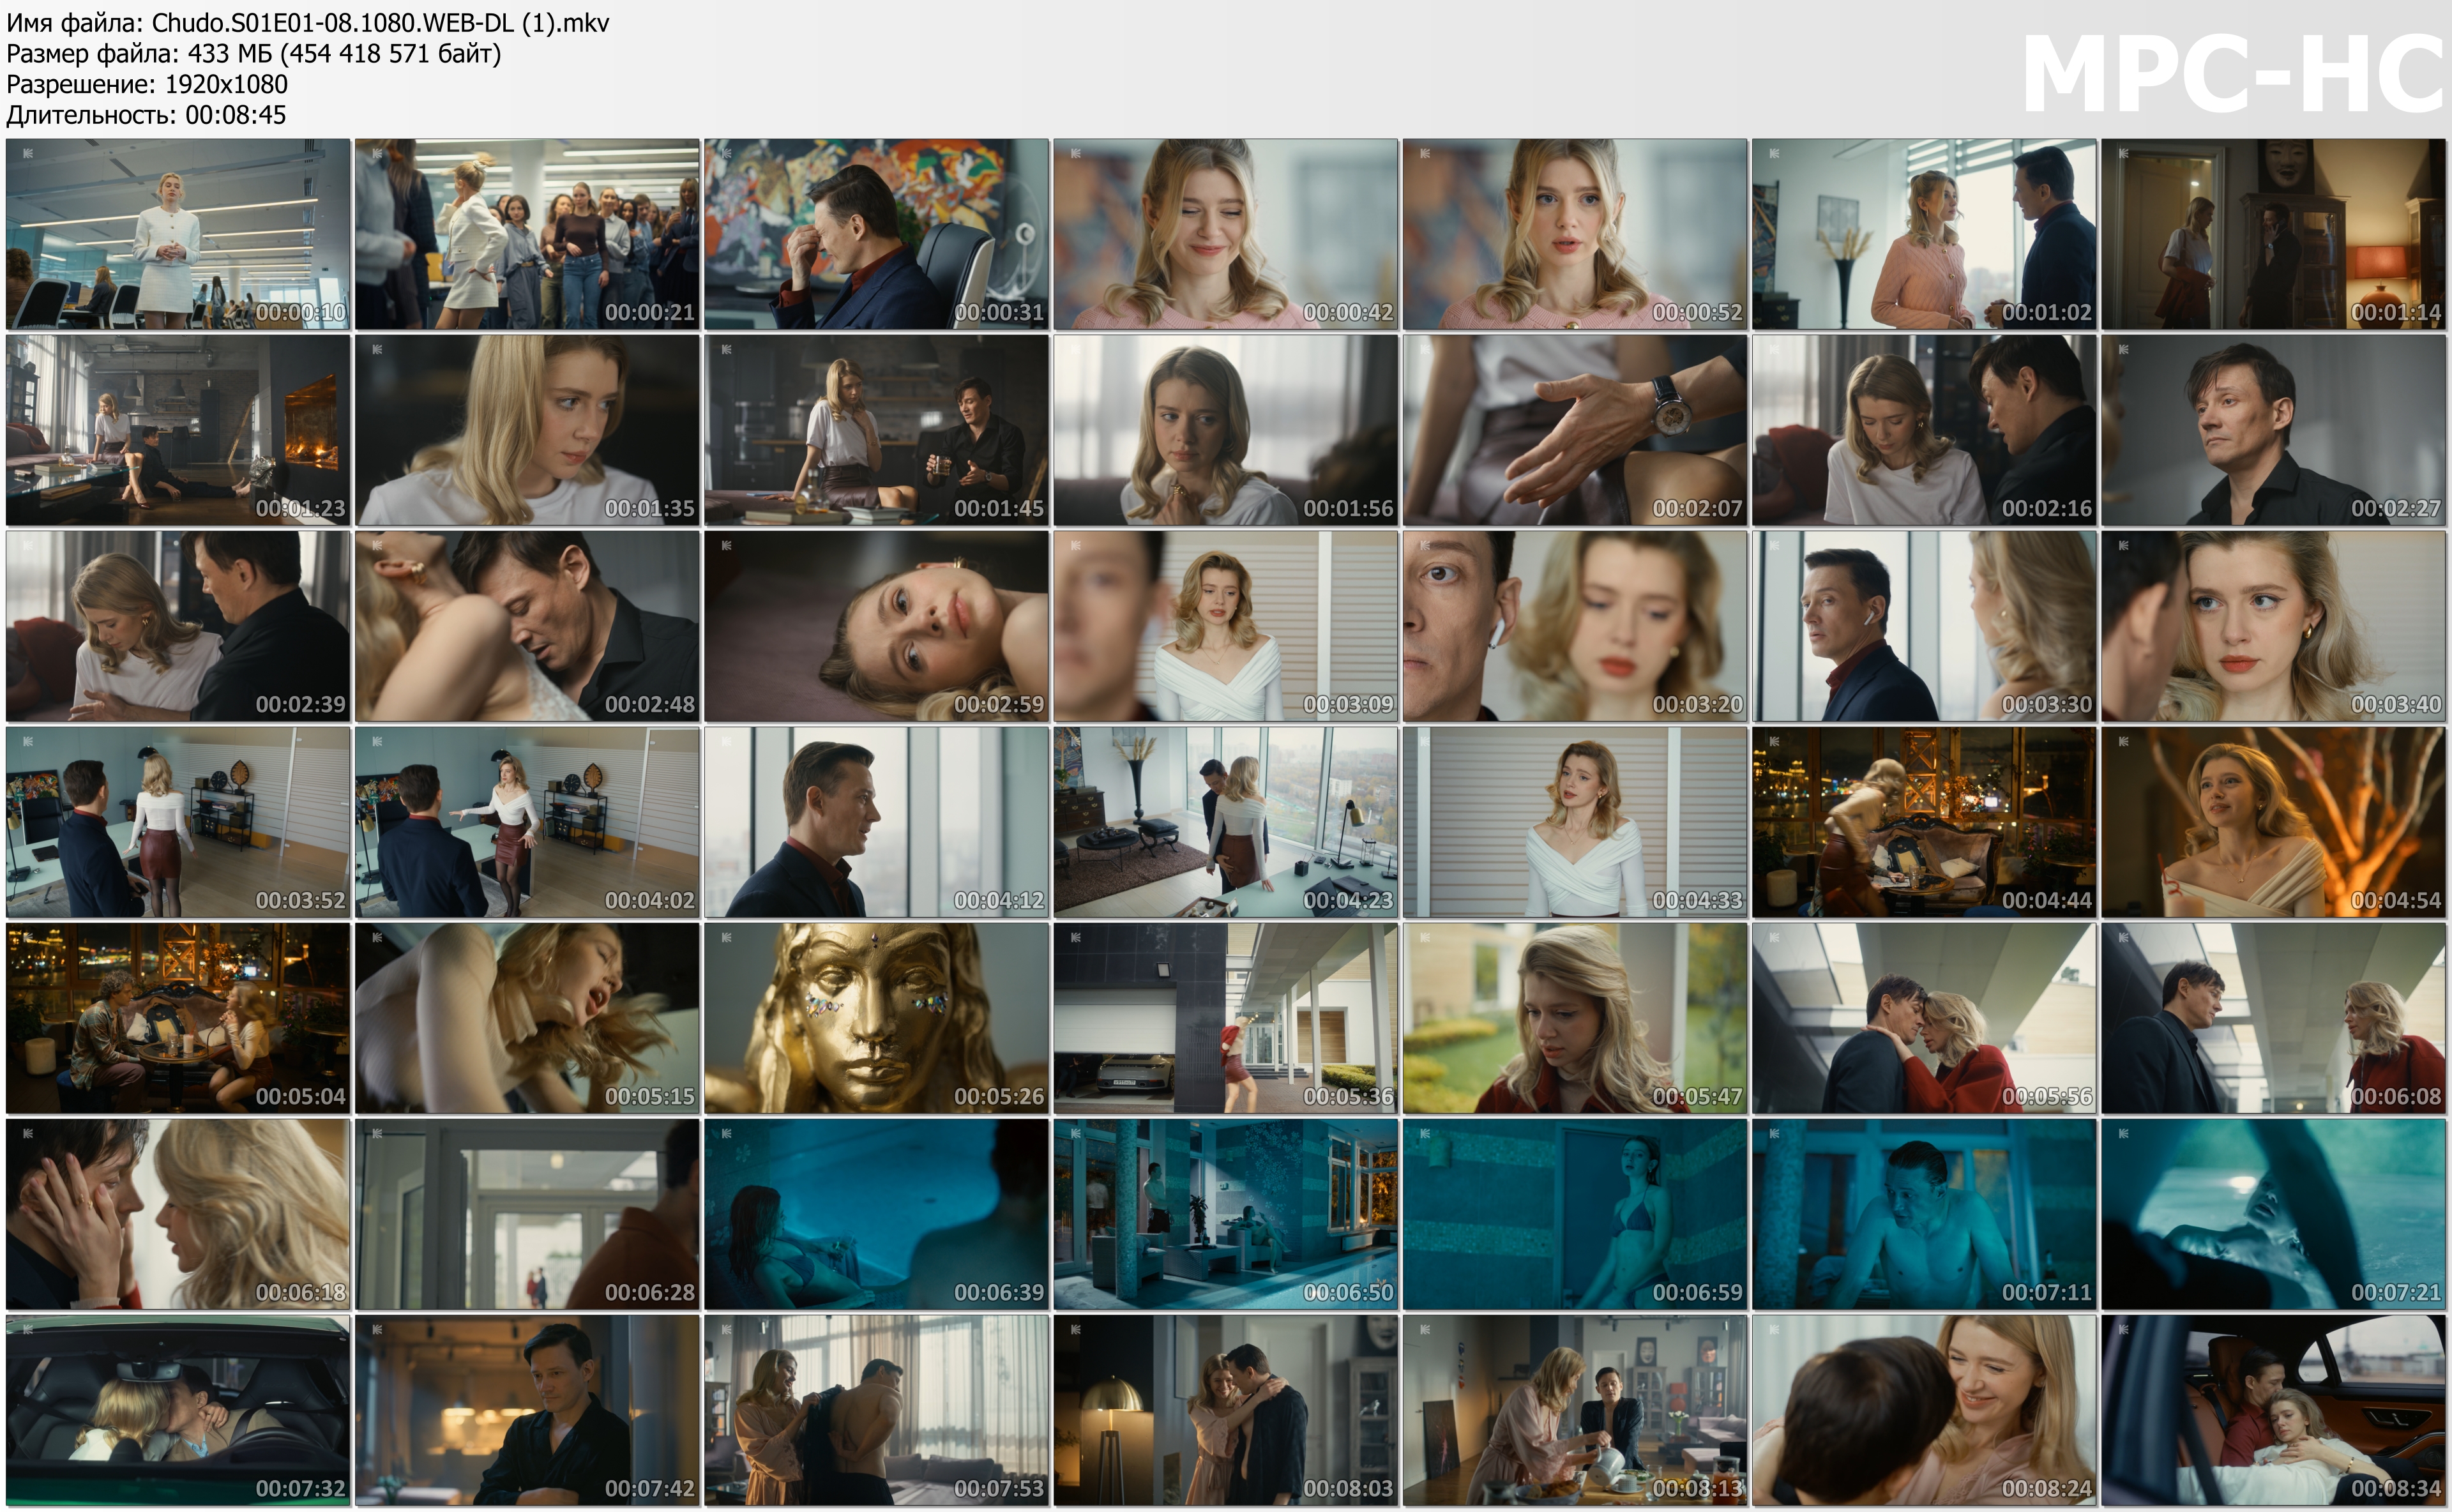
Task: Click the file size line 433 МБ
Action: [254, 53]
